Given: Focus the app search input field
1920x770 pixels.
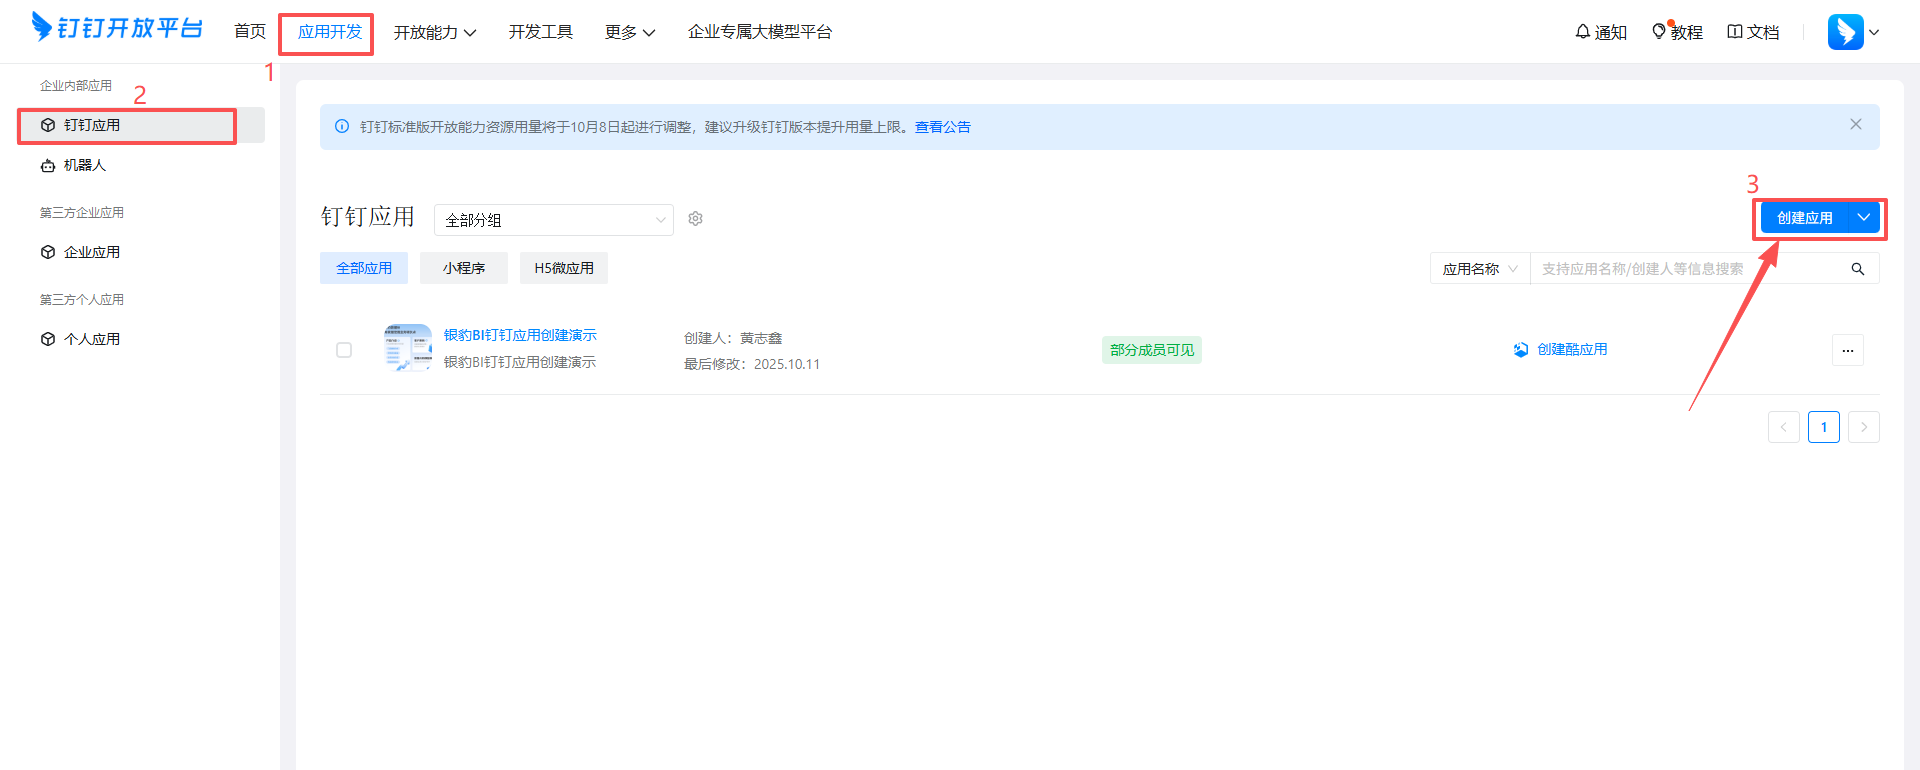Looking at the screenshot, I should (1685, 269).
